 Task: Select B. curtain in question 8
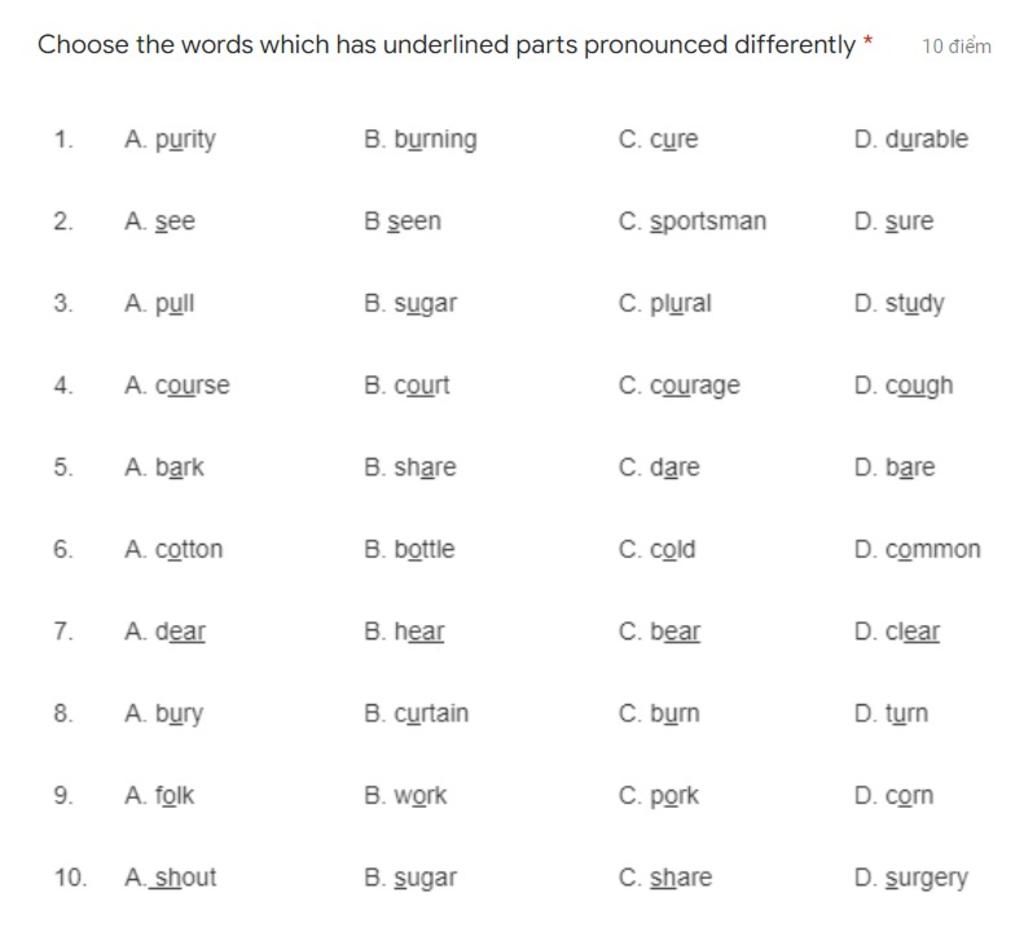(416, 713)
